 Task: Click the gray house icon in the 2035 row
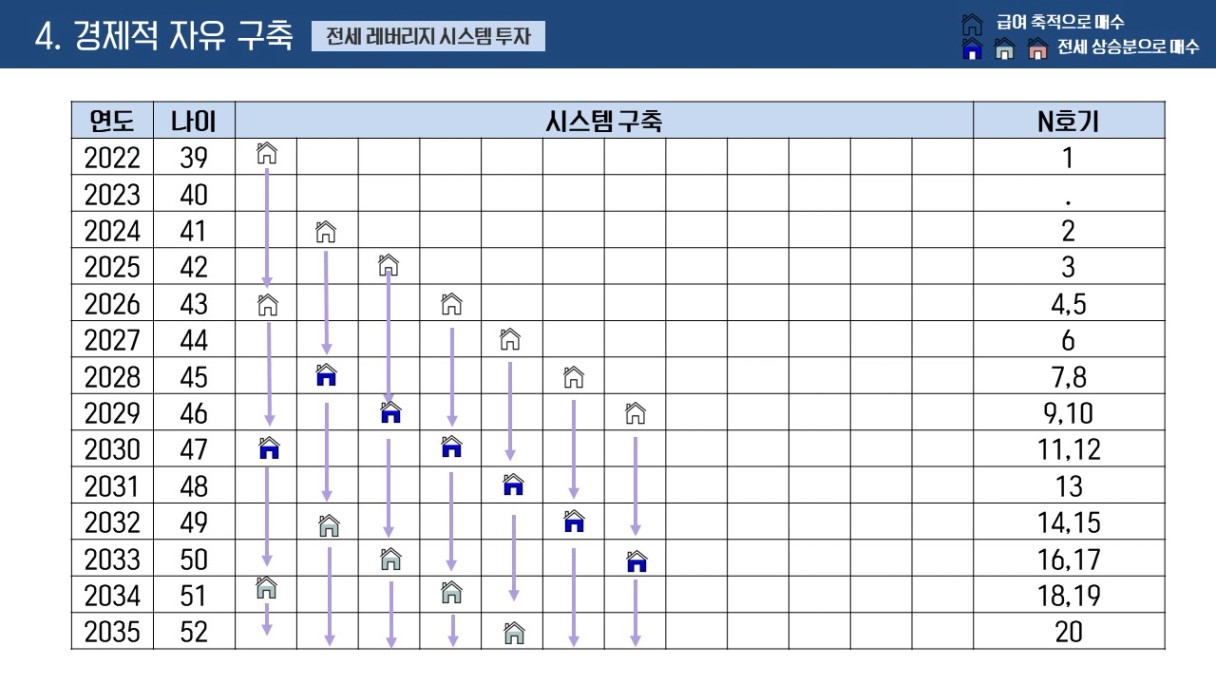pyautogui.click(x=514, y=632)
